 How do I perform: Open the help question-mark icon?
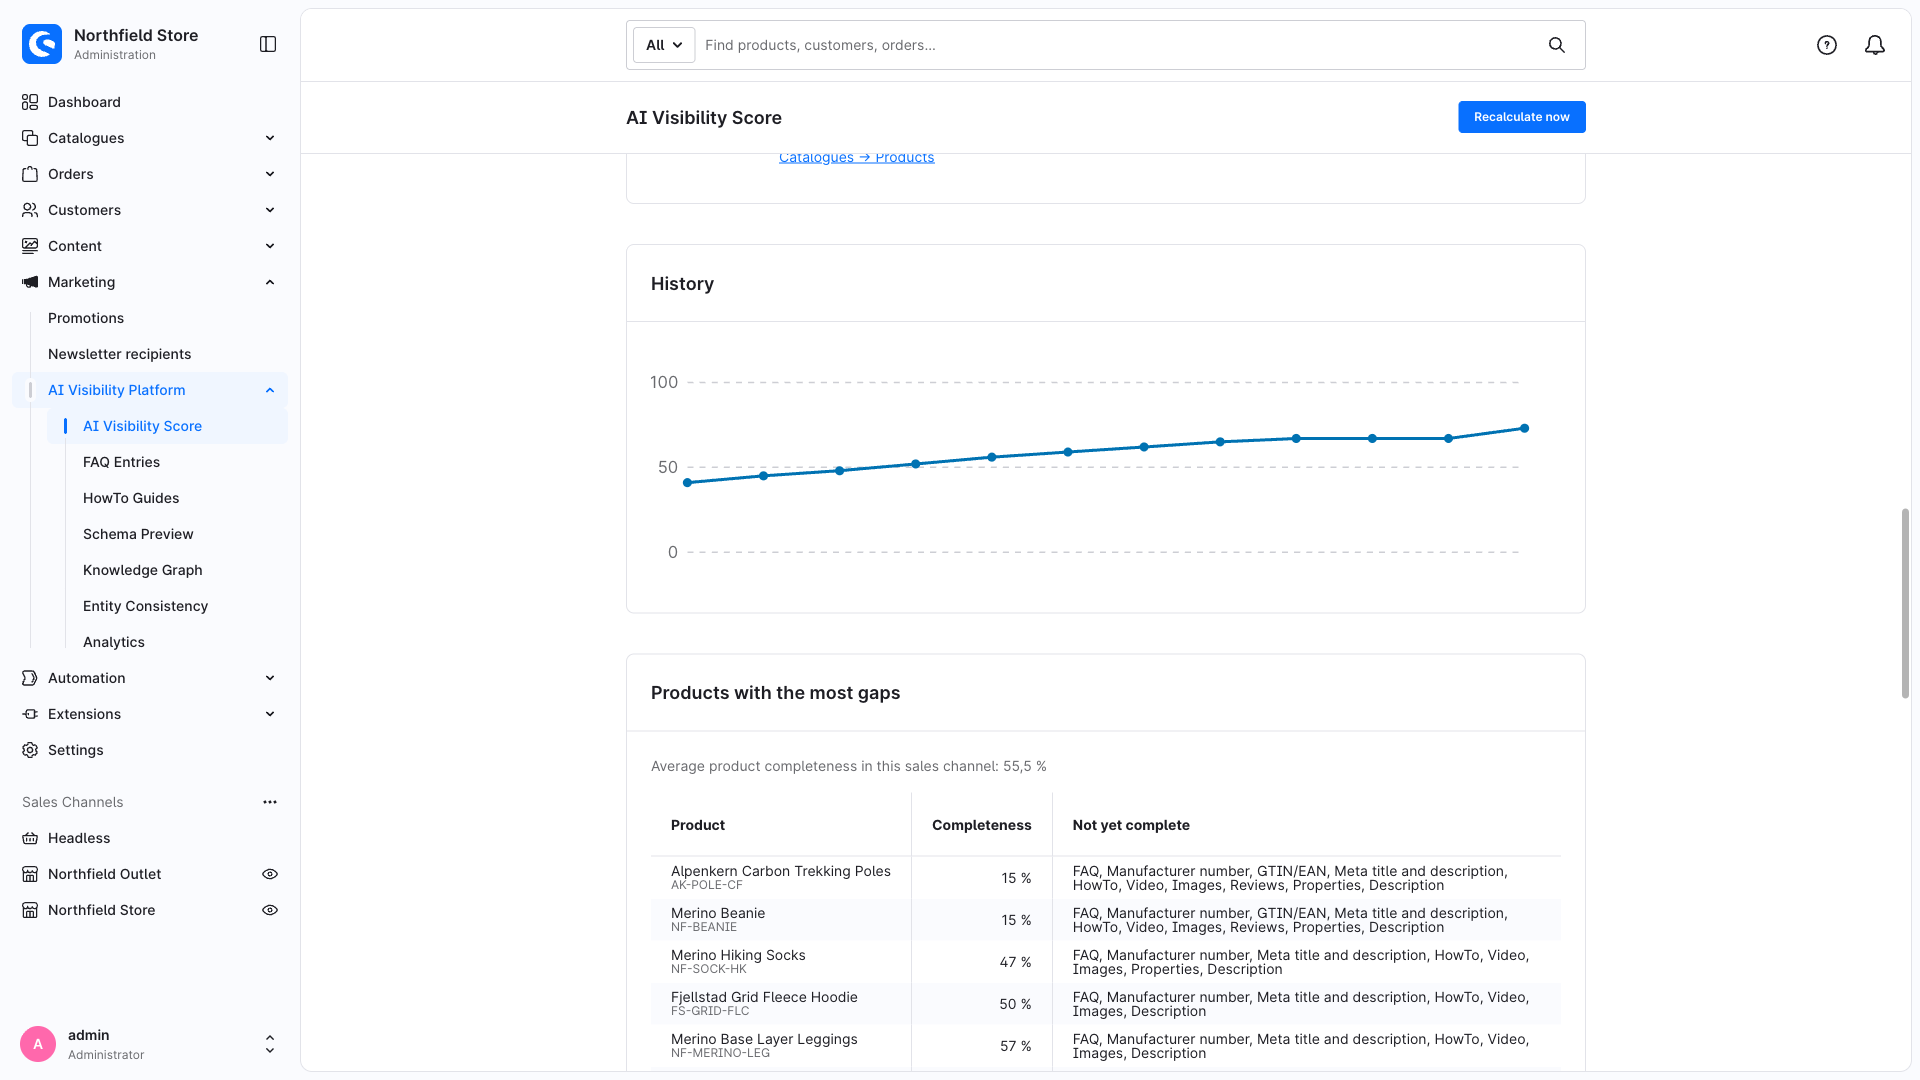pyautogui.click(x=1827, y=45)
